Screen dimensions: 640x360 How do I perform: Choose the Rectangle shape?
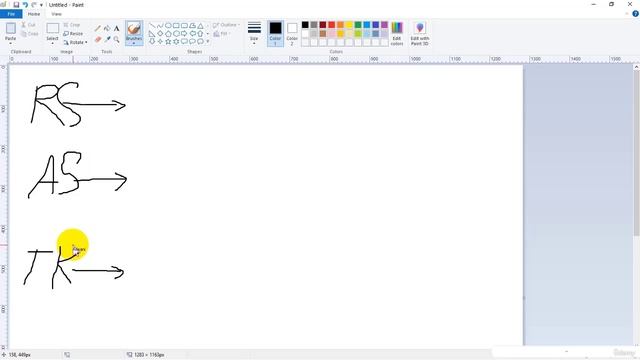pyautogui.click(x=176, y=25)
